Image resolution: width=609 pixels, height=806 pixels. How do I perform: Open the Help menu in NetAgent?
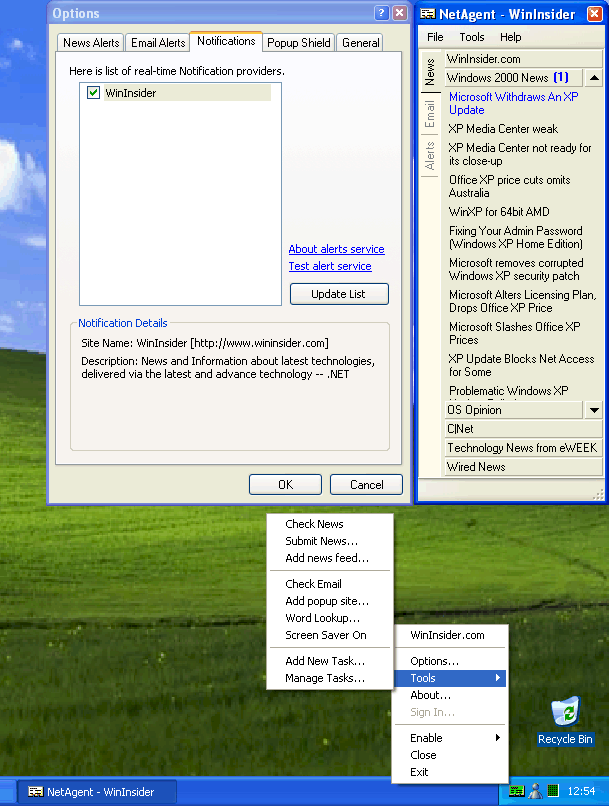[510, 37]
